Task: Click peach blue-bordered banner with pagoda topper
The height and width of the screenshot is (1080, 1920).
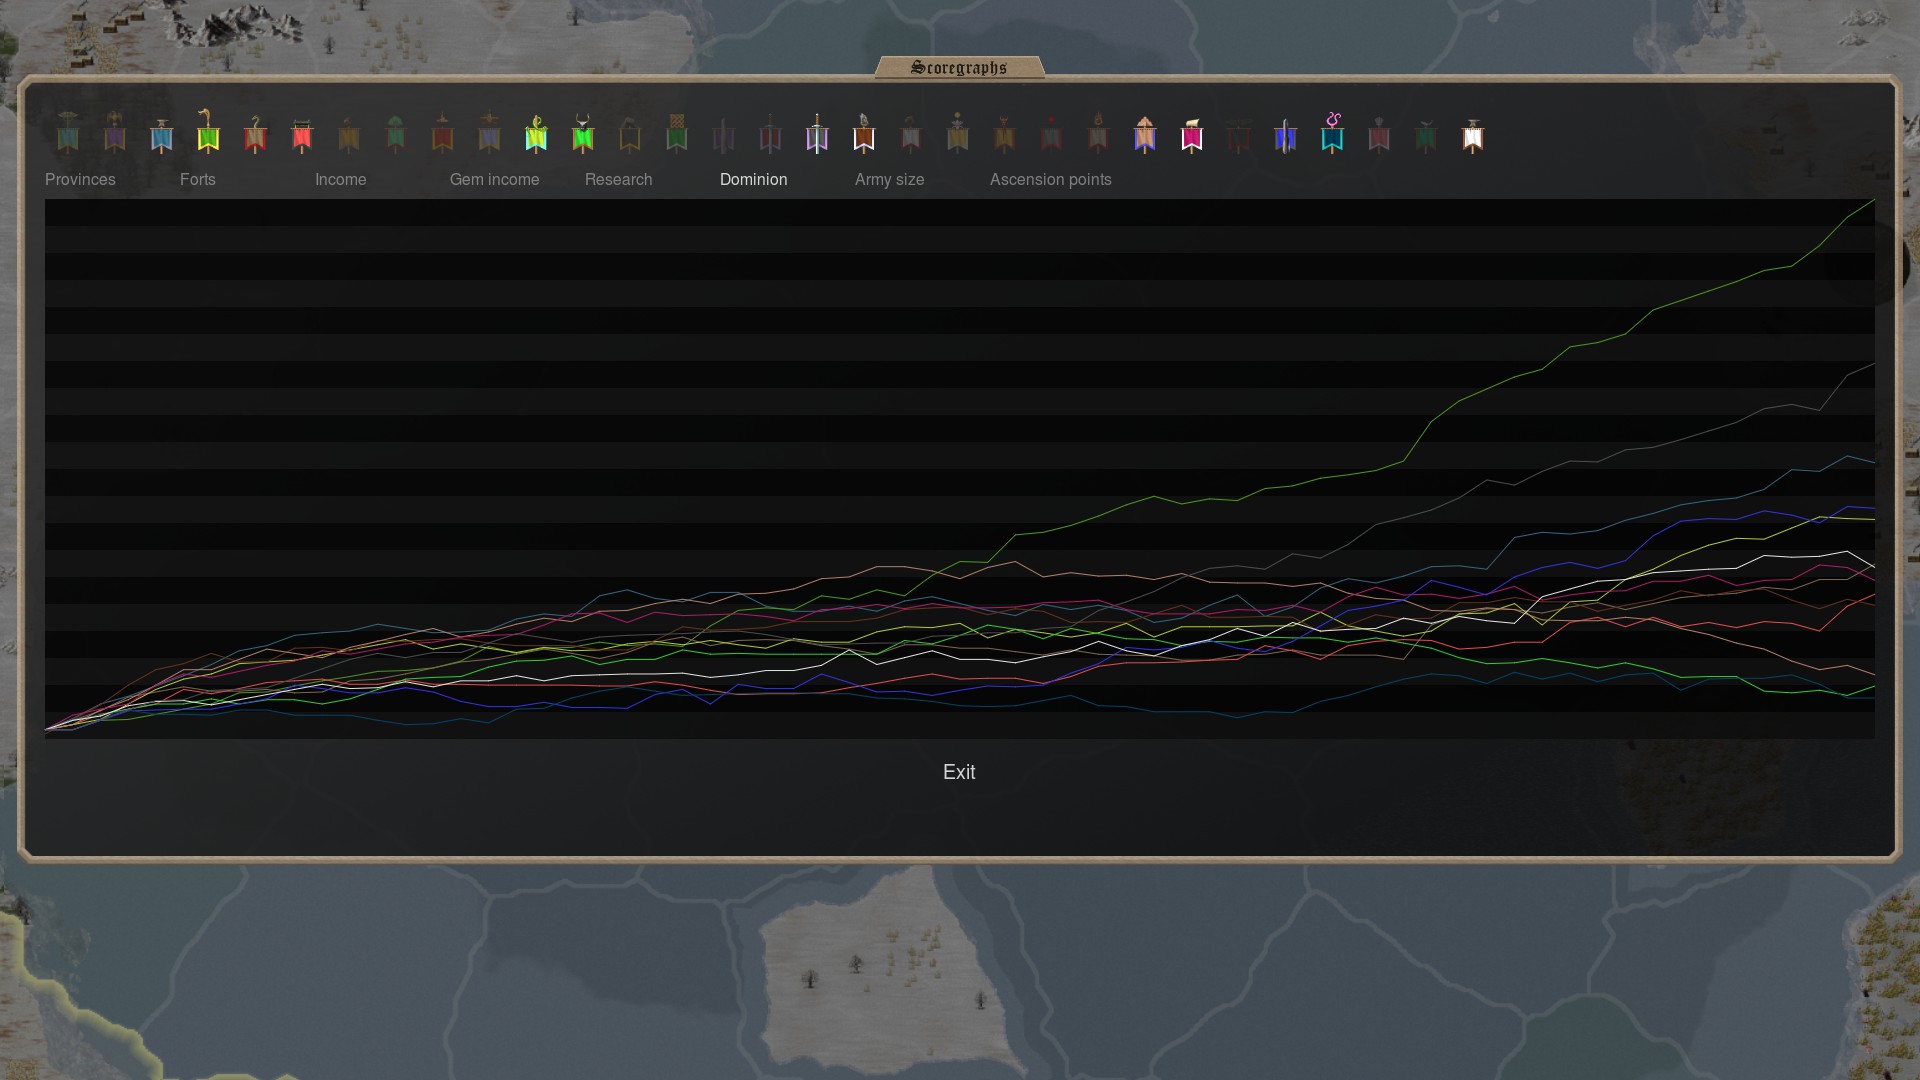Action: pyautogui.click(x=1145, y=134)
